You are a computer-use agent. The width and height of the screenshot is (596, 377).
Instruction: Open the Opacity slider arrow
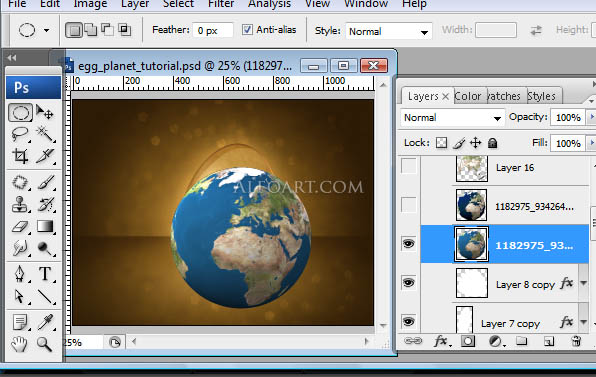click(591, 117)
